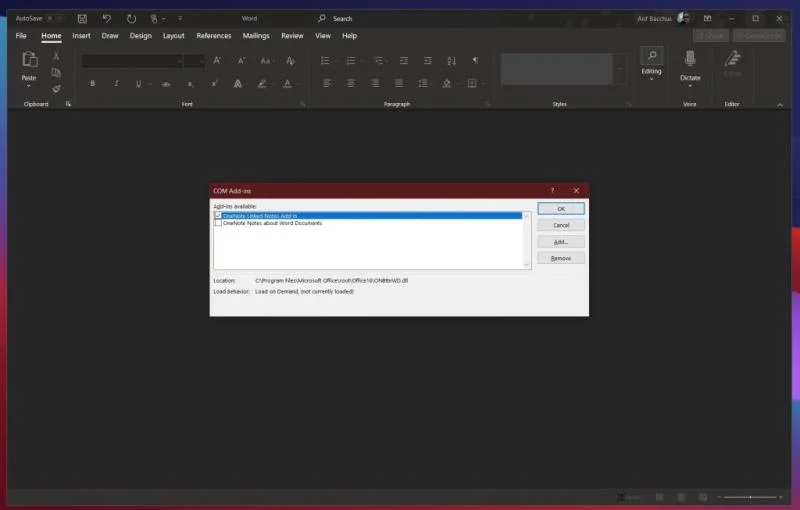This screenshot has width=800, height=510.
Task: Show paragraph marks with pilcrow icon
Action: coord(476,61)
